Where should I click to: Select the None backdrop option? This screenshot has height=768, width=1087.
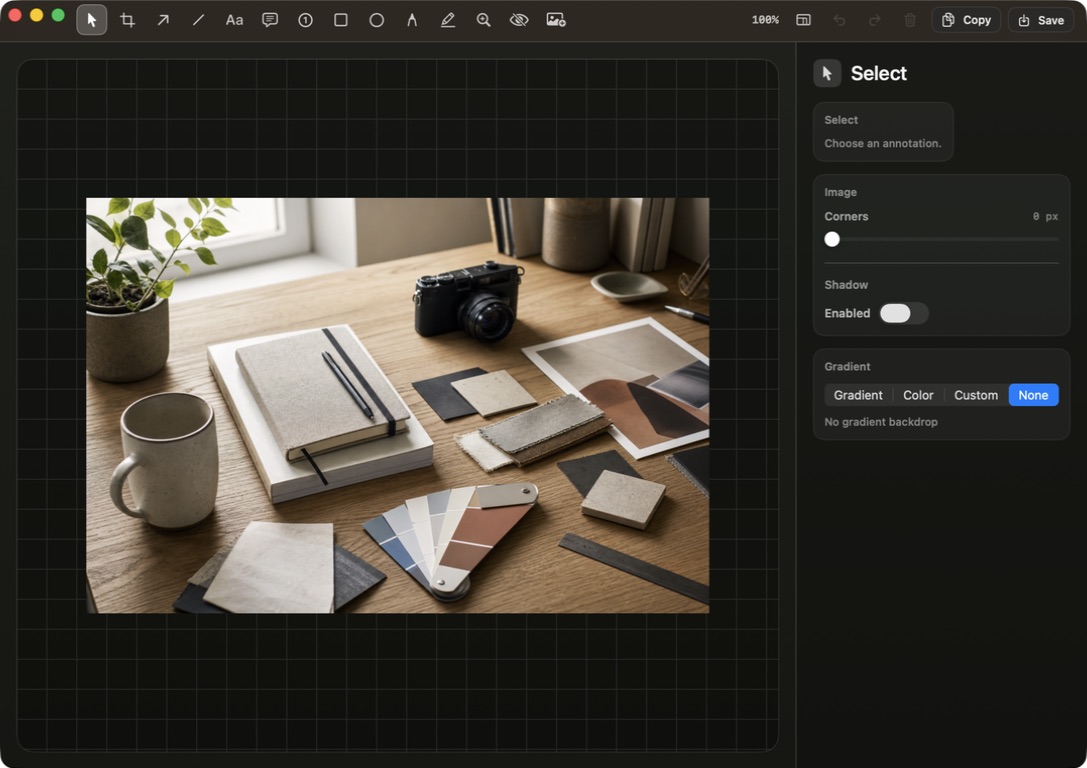click(1033, 395)
